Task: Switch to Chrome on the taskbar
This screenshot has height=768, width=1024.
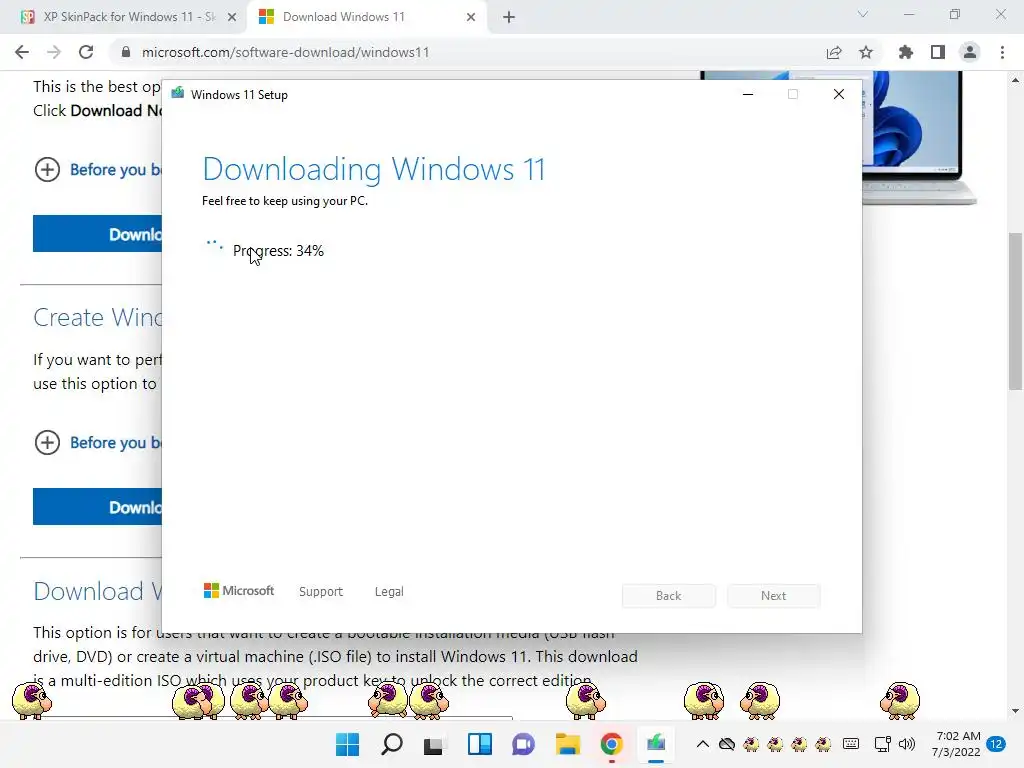Action: click(612, 744)
